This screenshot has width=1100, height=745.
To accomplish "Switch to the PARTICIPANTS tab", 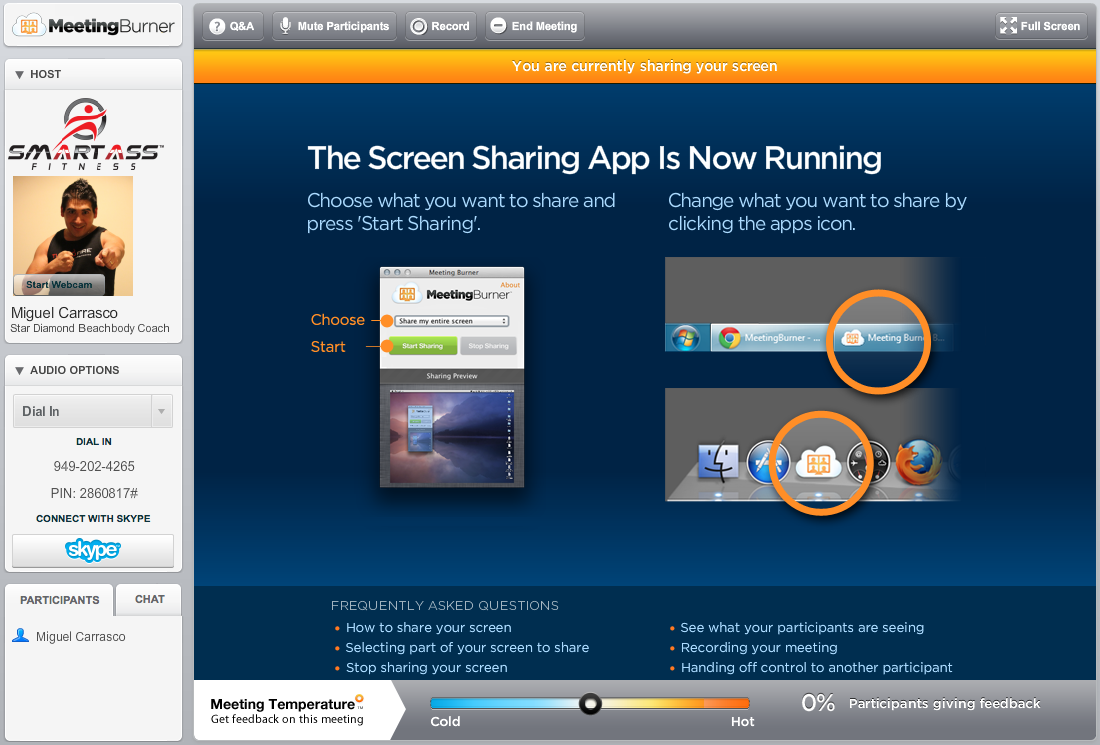I will 59,600.
